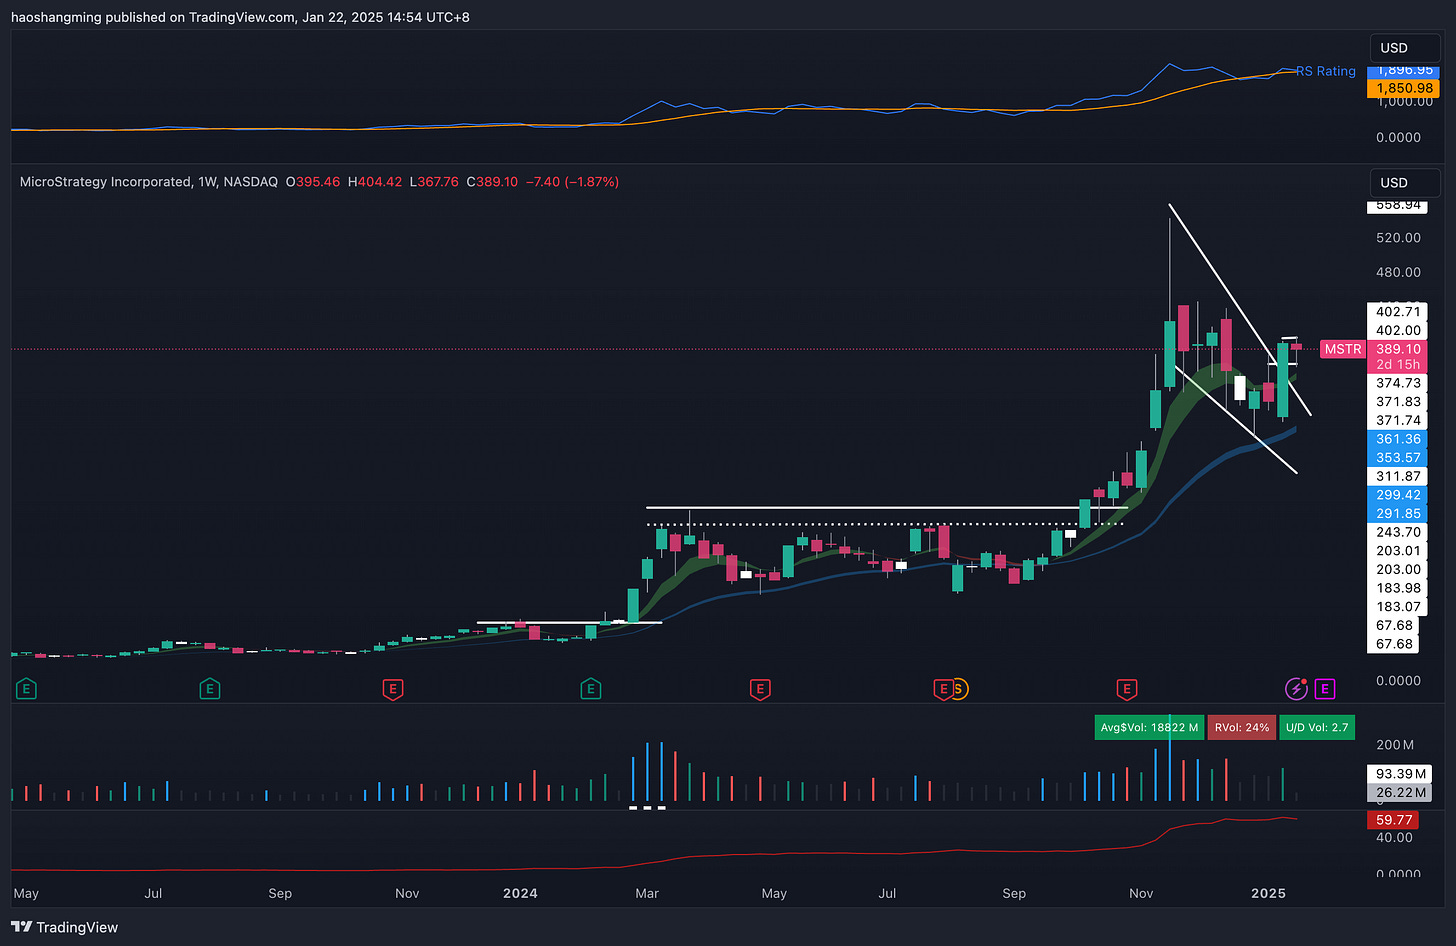Click the 480.00 price axis label

pos(1398,272)
